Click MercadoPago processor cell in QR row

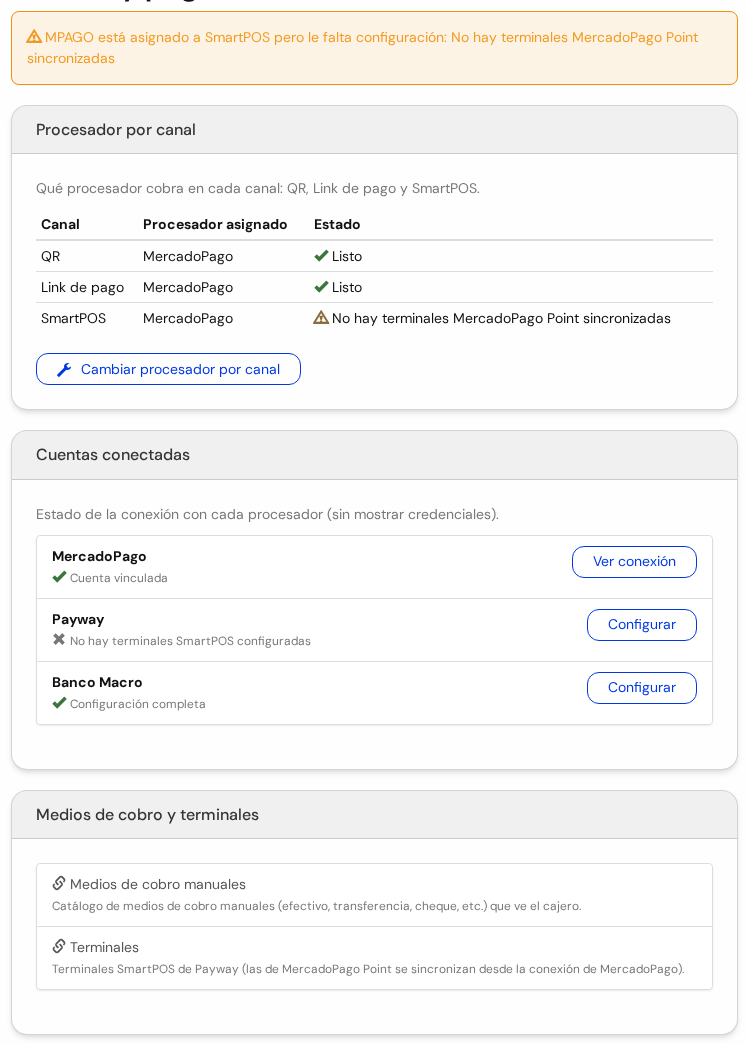click(x=188, y=257)
